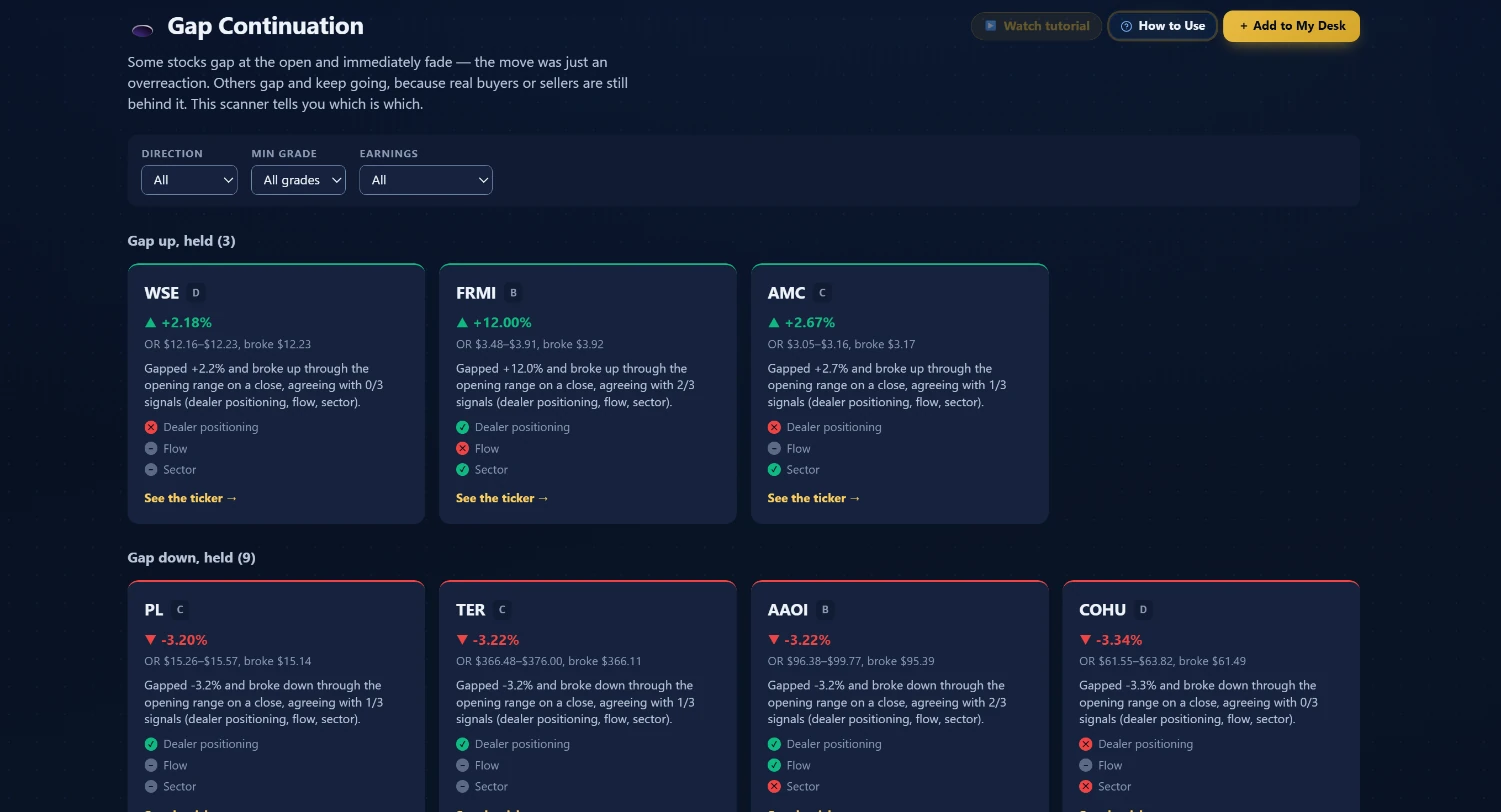Click the AAOI ticker heading

tap(788, 610)
